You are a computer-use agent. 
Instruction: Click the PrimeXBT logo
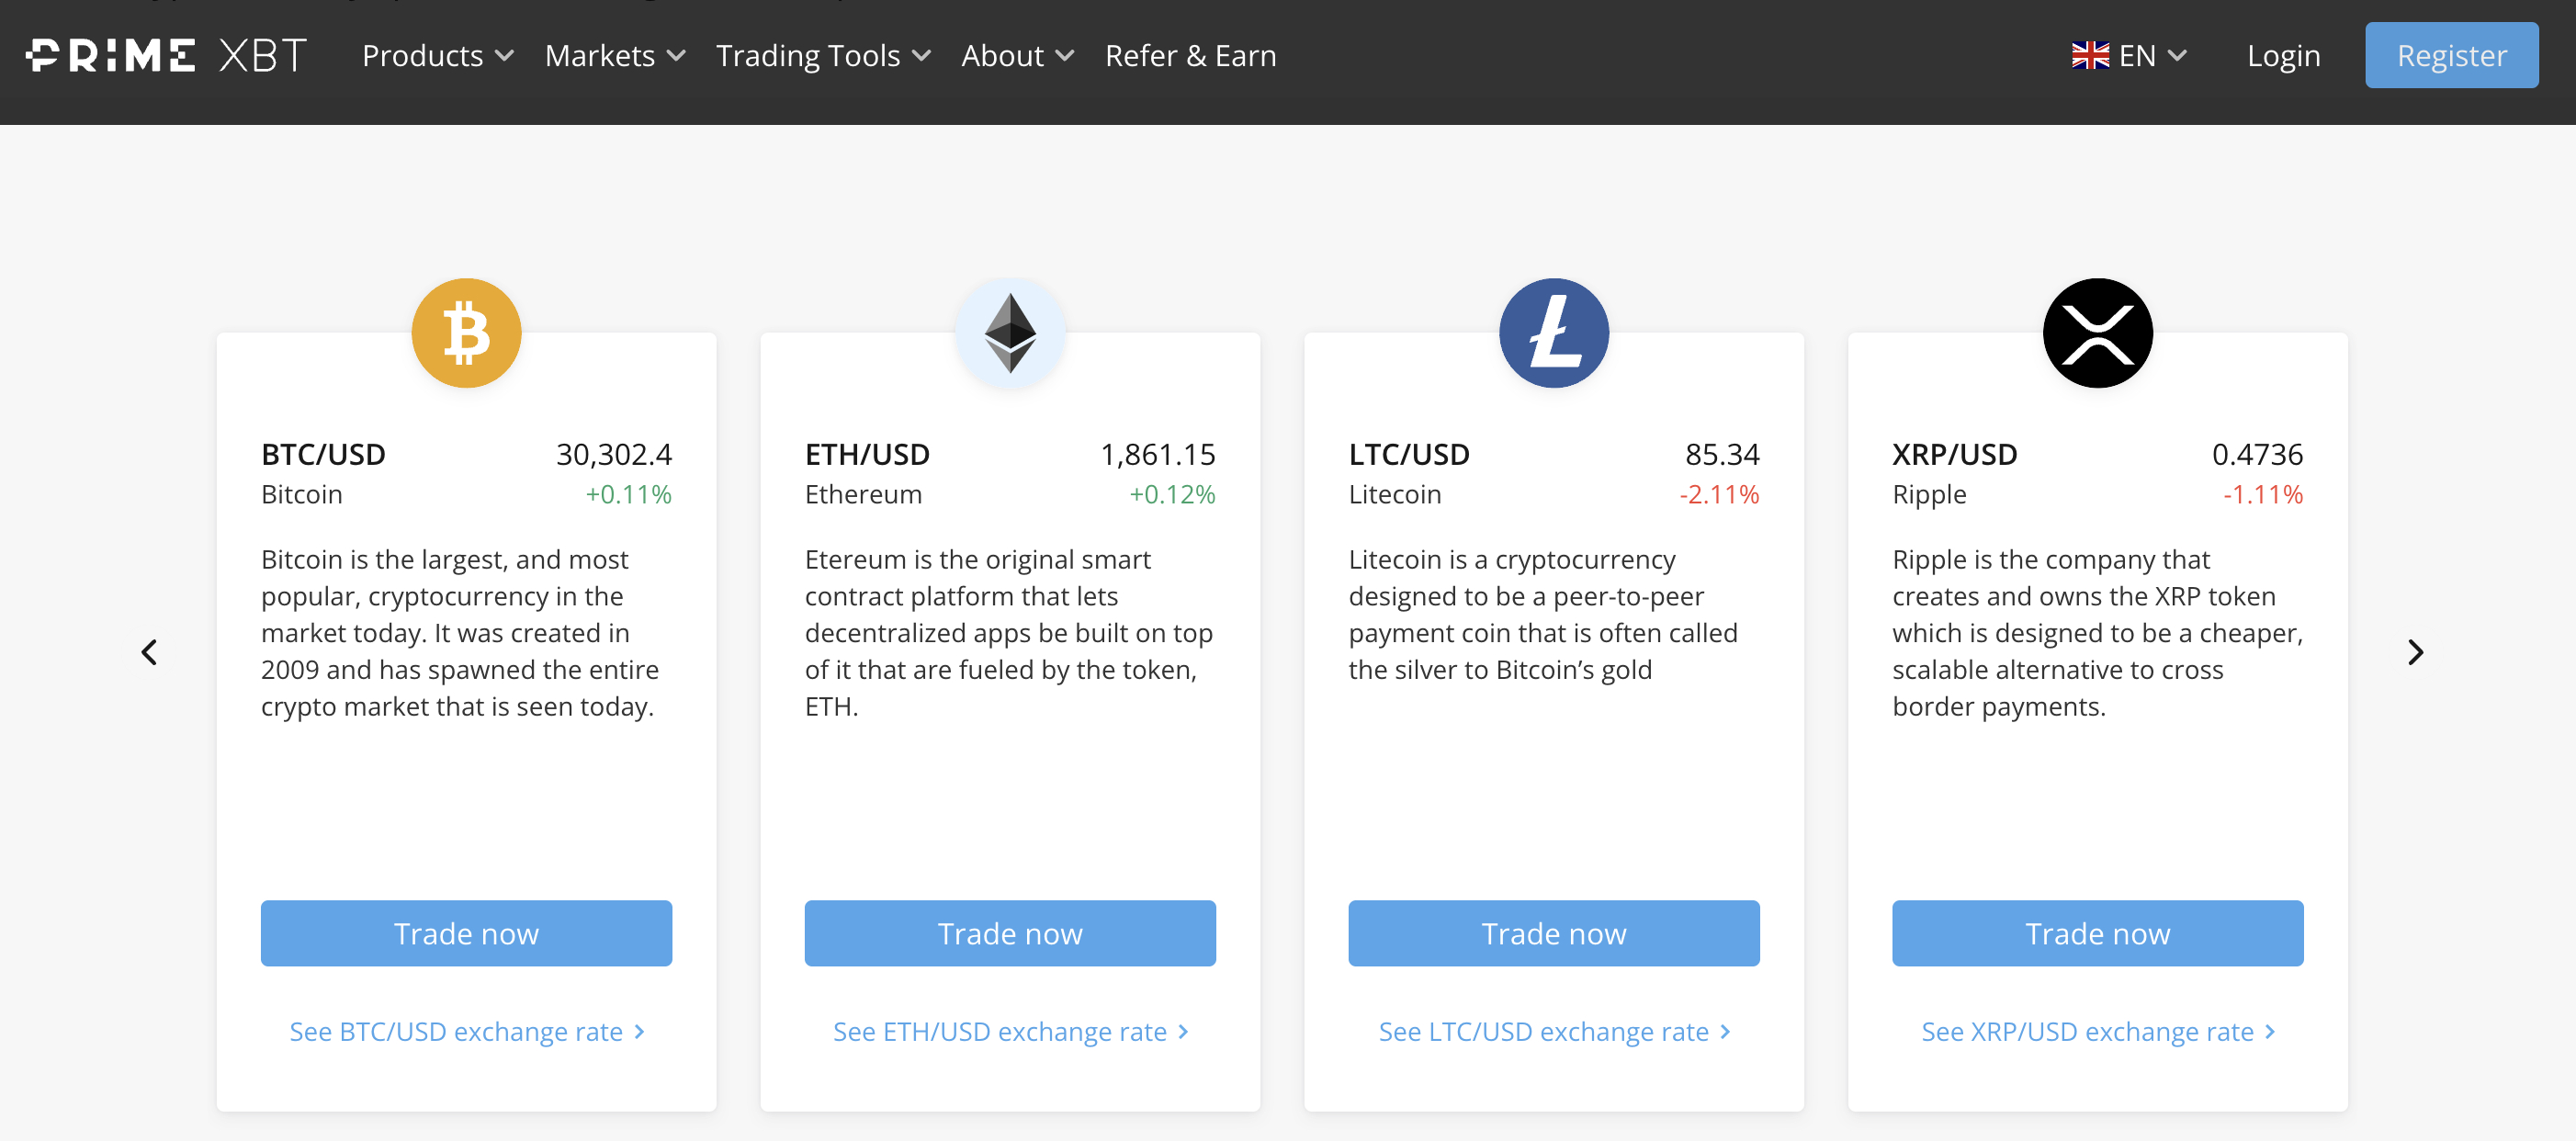click(x=166, y=55)
